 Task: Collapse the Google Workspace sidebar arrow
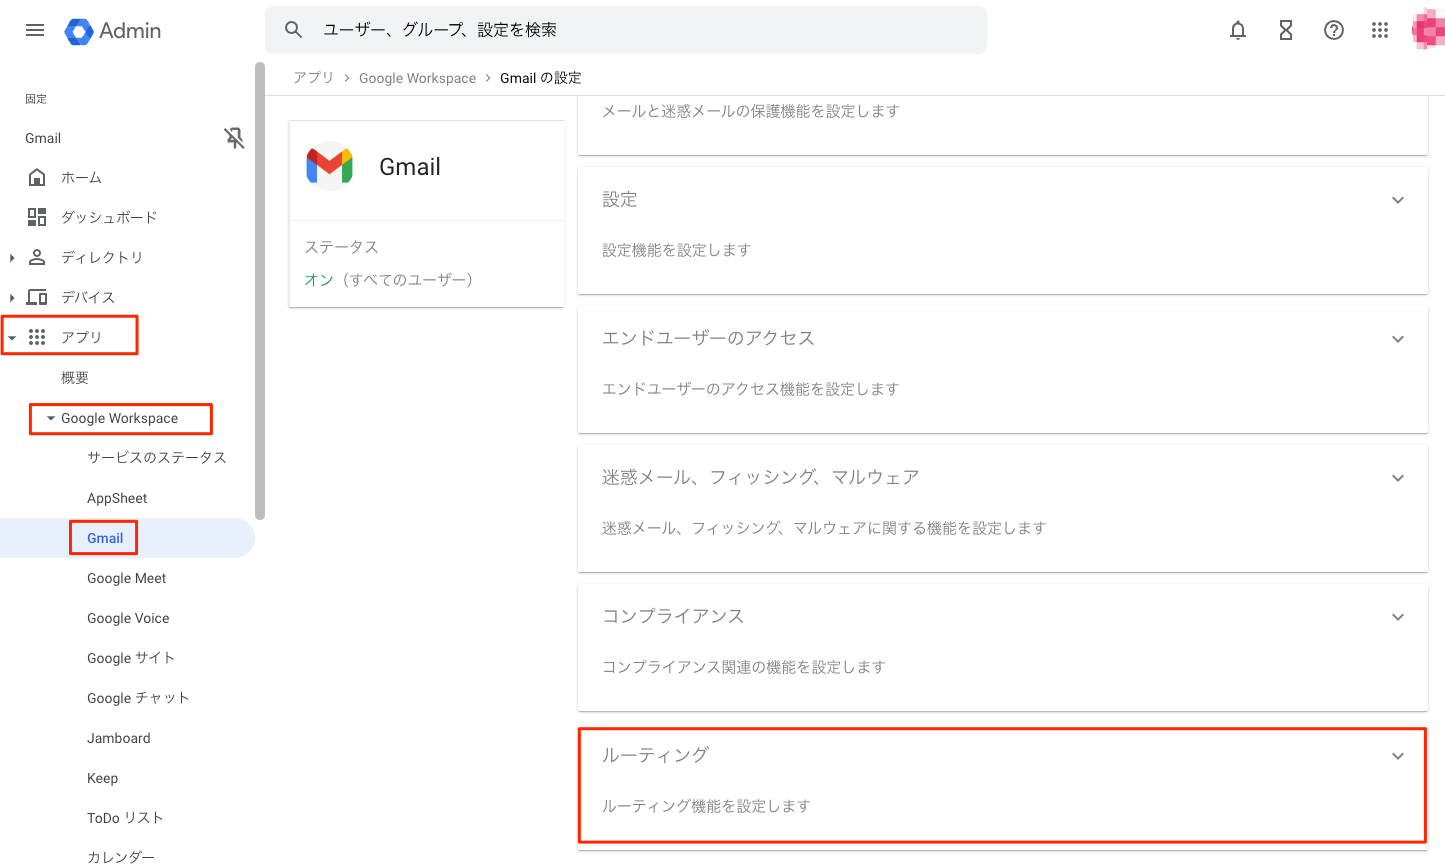point(51,418)
